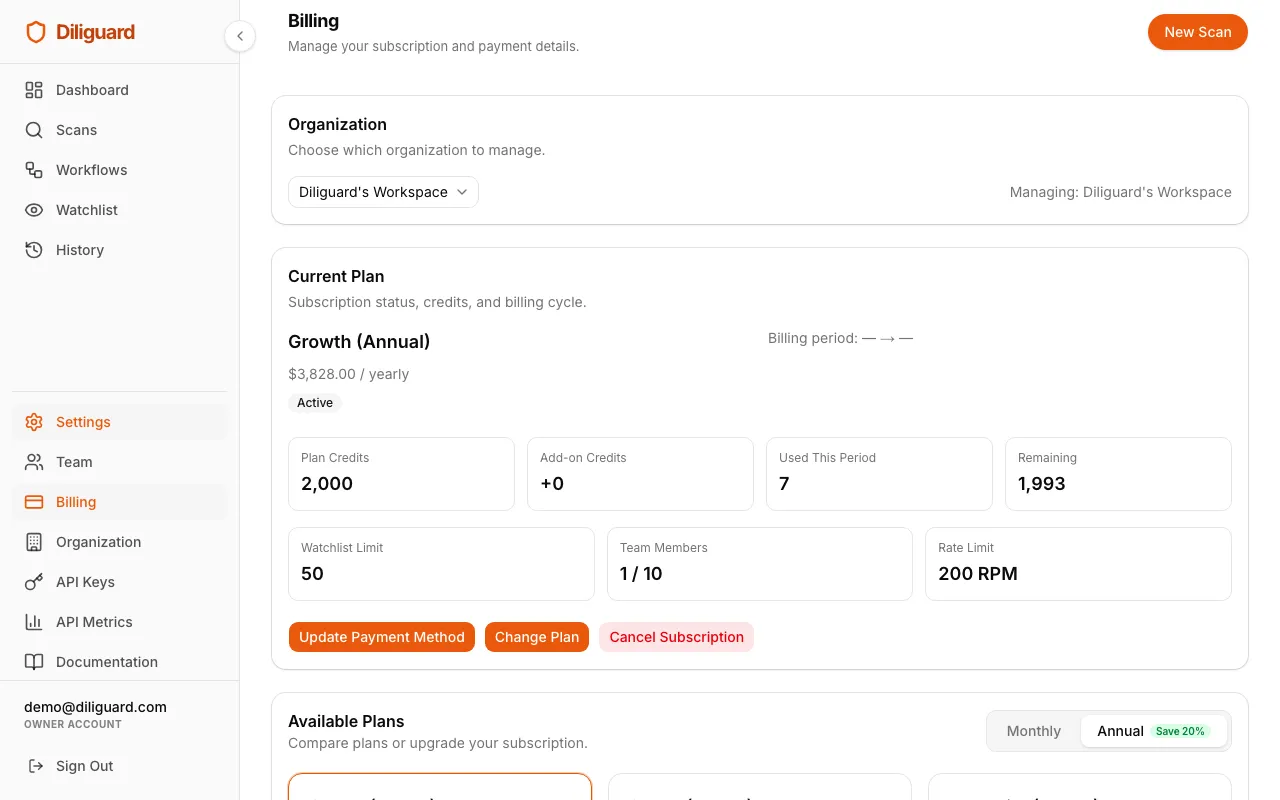
Task: Click Update Payment Method
Action: coord(382,637)
